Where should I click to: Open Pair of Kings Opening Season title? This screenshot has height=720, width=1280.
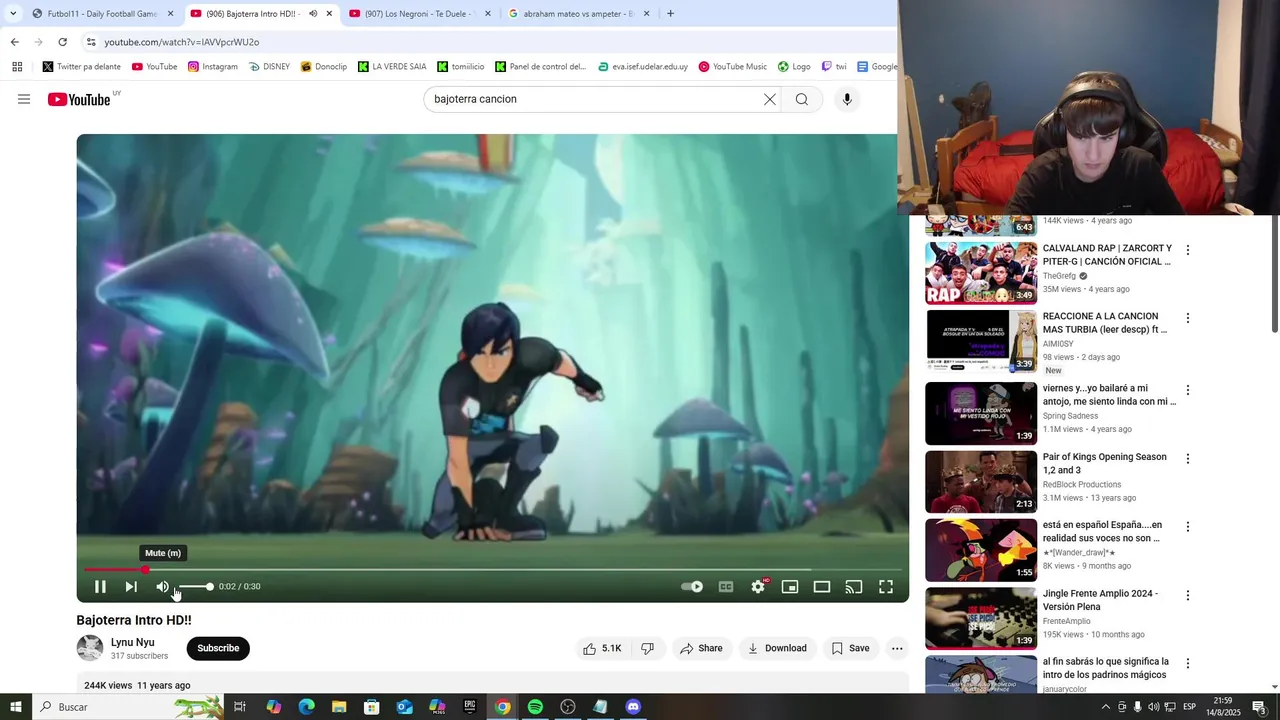coord(1105,463)
